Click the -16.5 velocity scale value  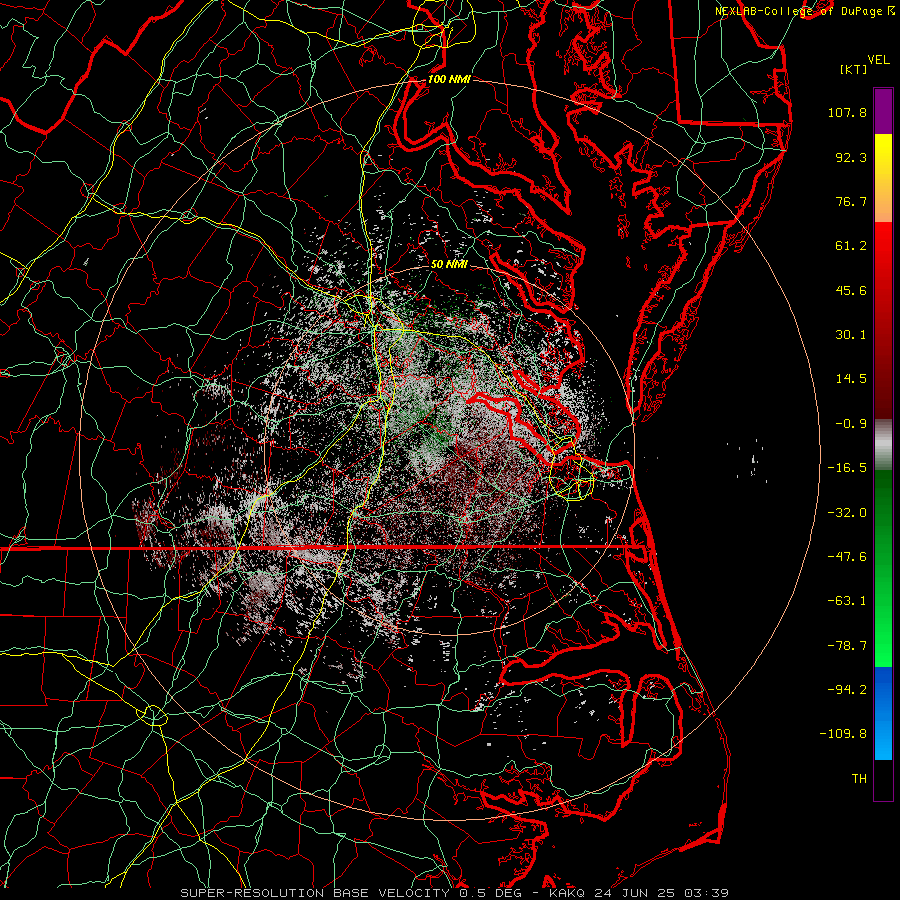tap(847, 468)
